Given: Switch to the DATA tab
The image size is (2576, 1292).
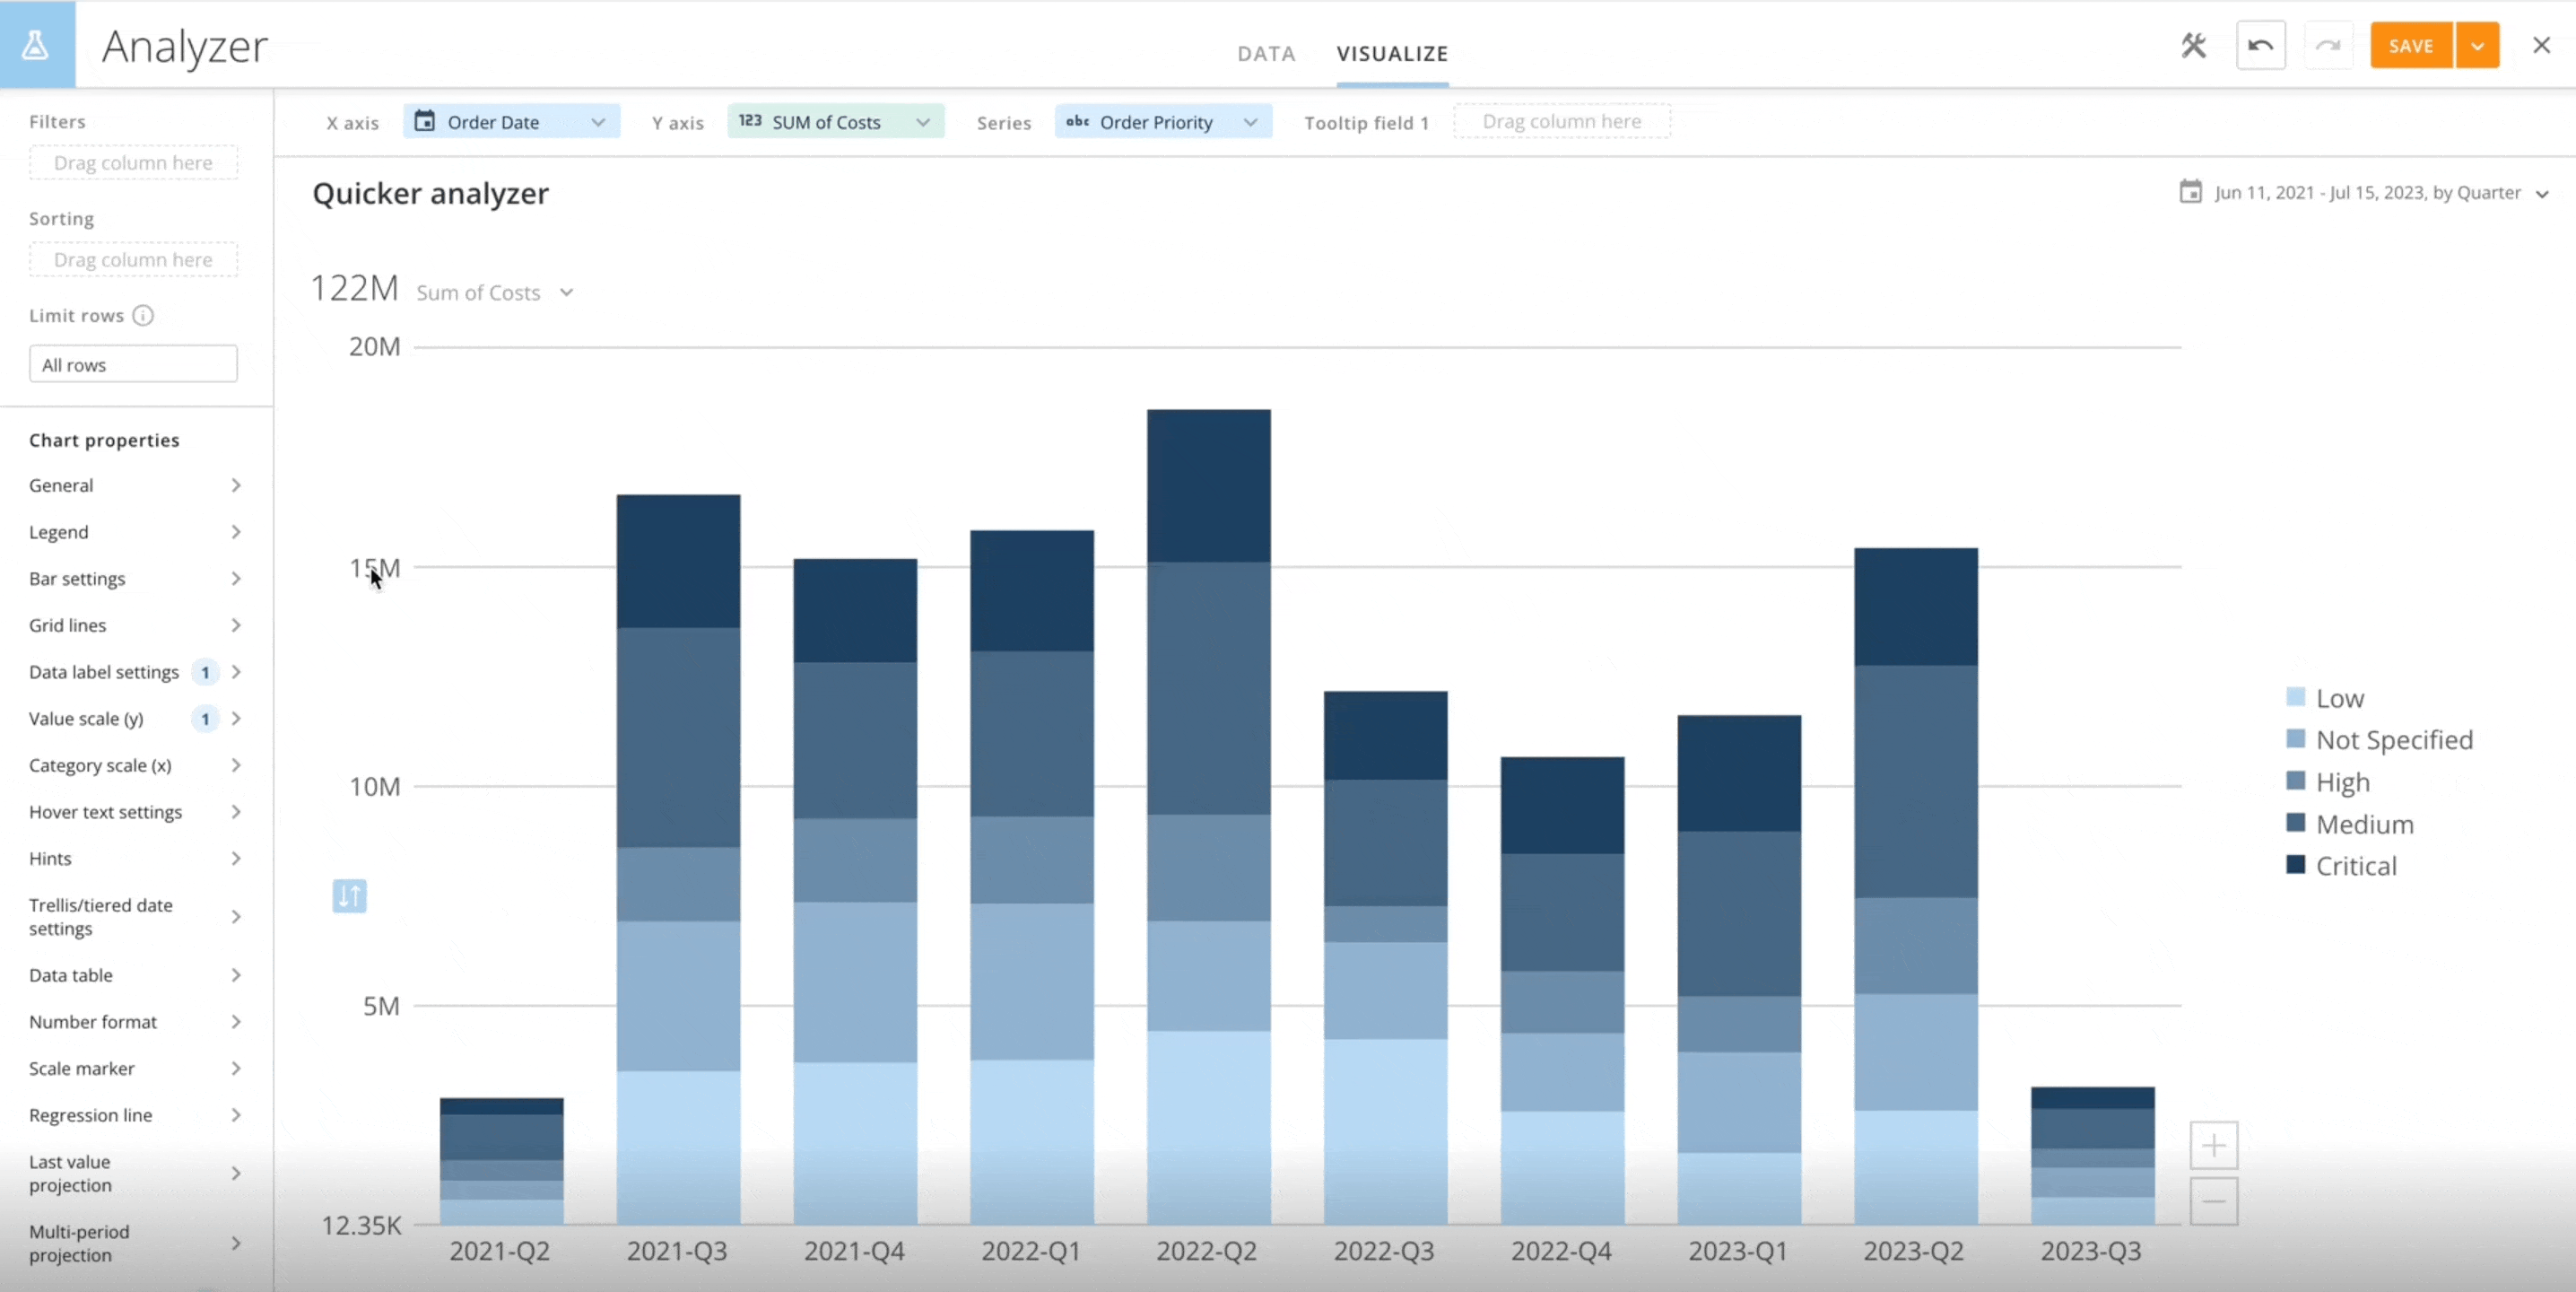Looking at the screenshot, I should [x=1266, y=54].
